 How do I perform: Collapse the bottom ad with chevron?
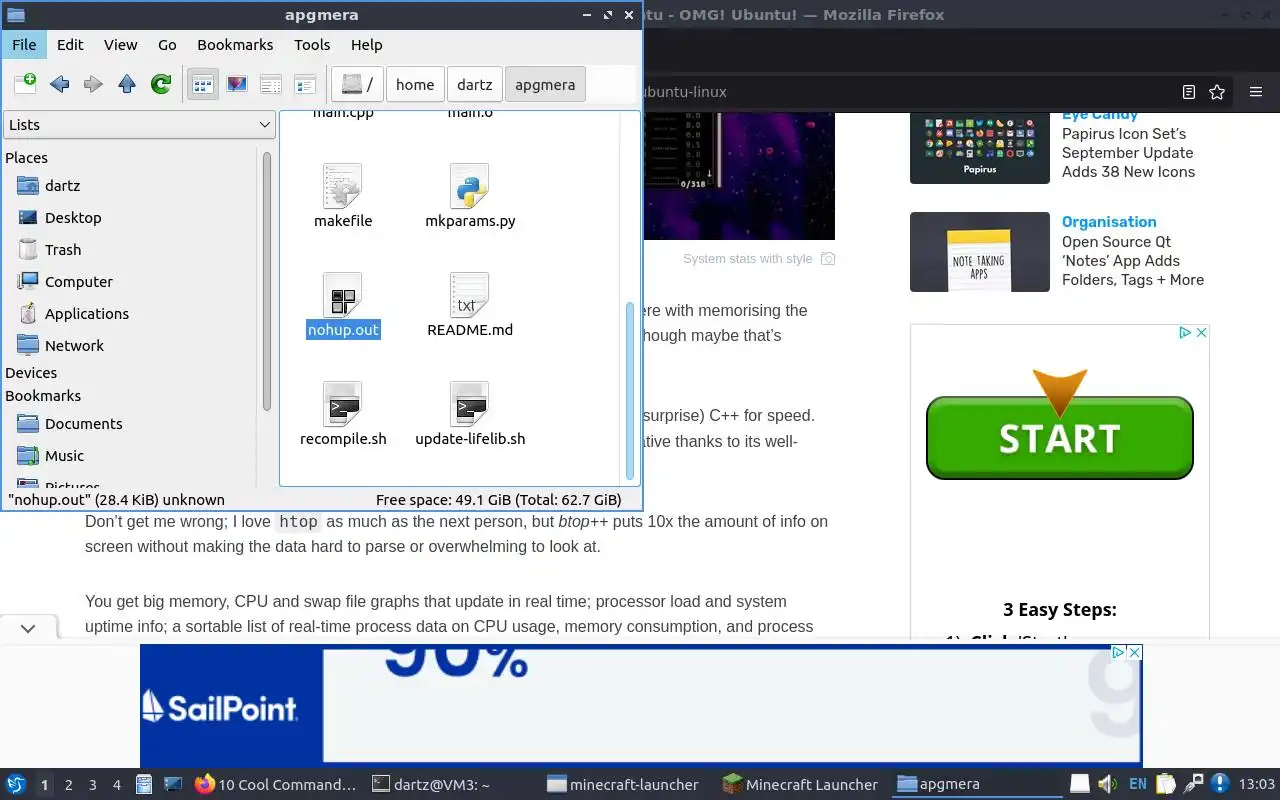point(28,629)
